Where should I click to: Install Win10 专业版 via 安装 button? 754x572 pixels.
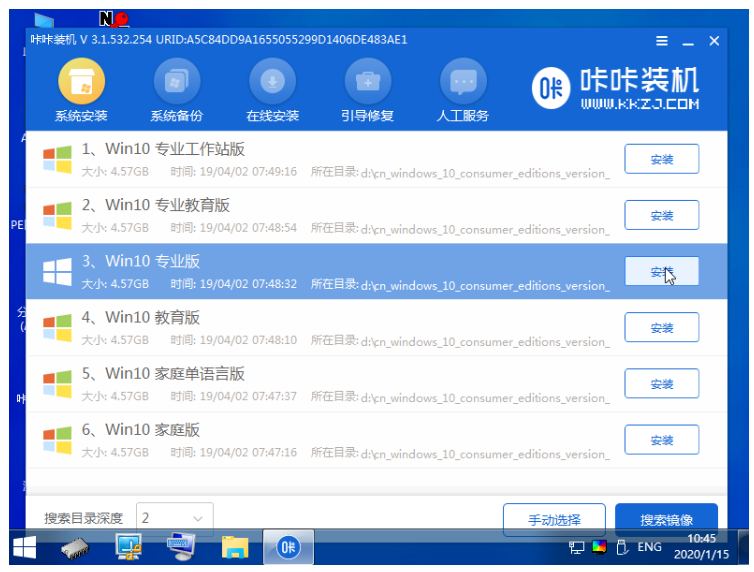(x=661, y=271)
